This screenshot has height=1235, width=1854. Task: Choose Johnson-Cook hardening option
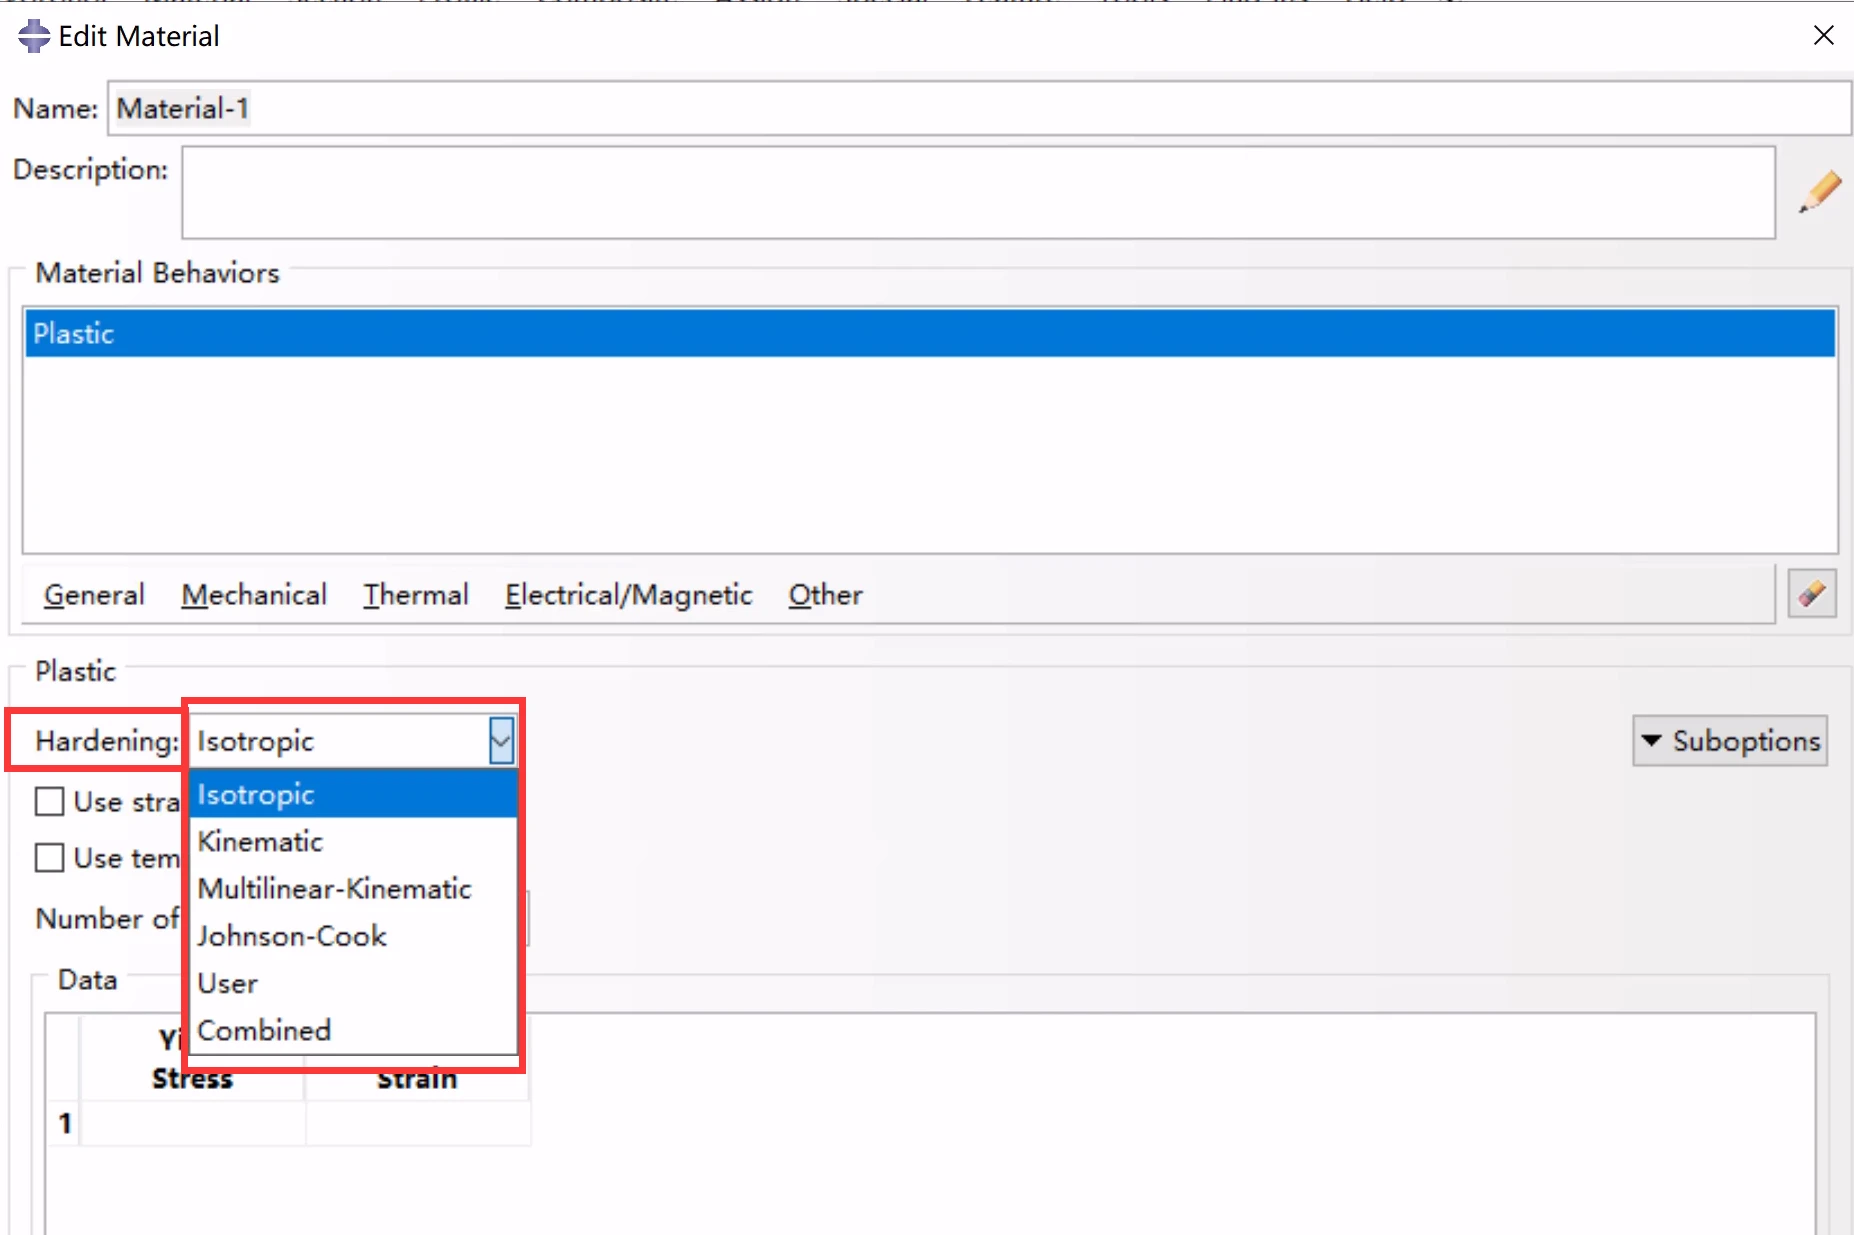click(x=353, y=935)
